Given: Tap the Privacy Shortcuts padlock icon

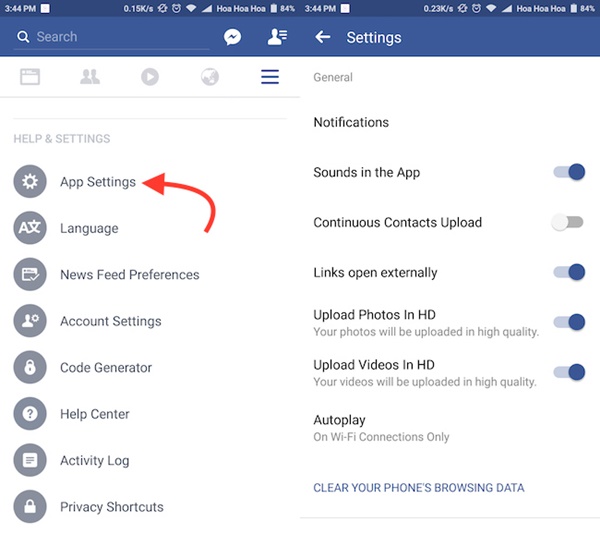Looking at the screenshot, I should pos(30,506).
